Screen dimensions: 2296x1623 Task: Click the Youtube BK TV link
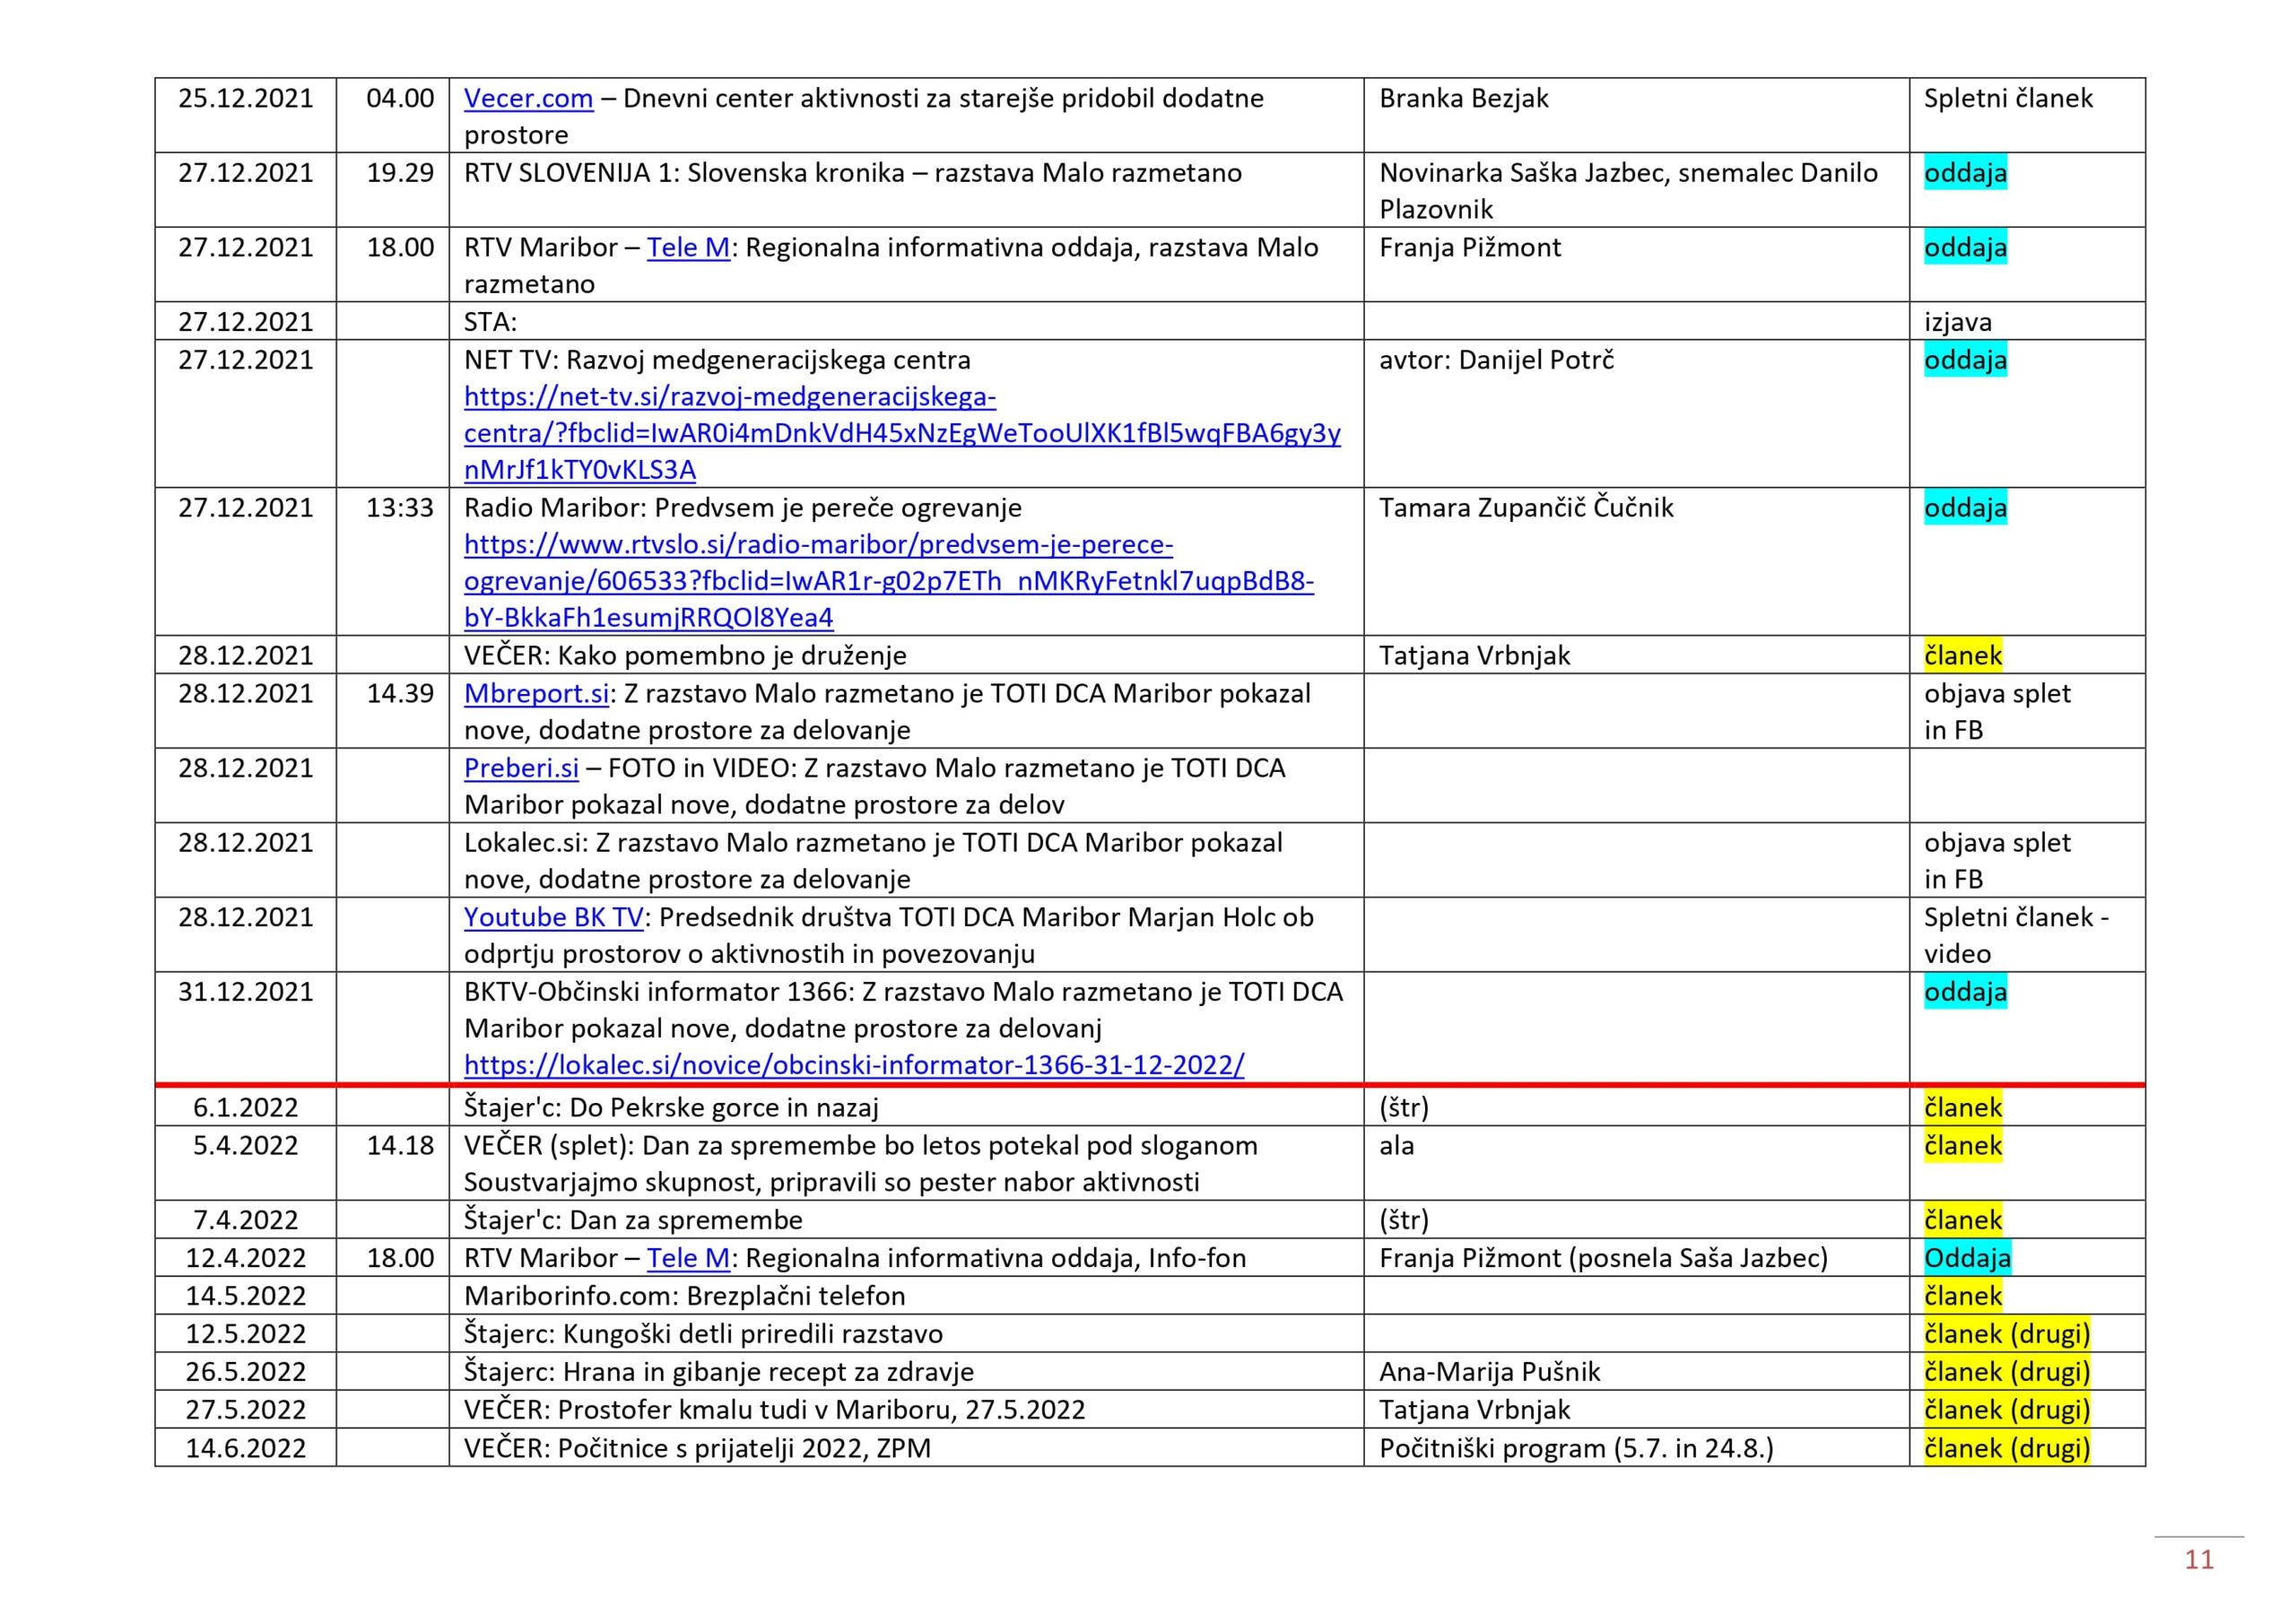click(x=553, y=917)
